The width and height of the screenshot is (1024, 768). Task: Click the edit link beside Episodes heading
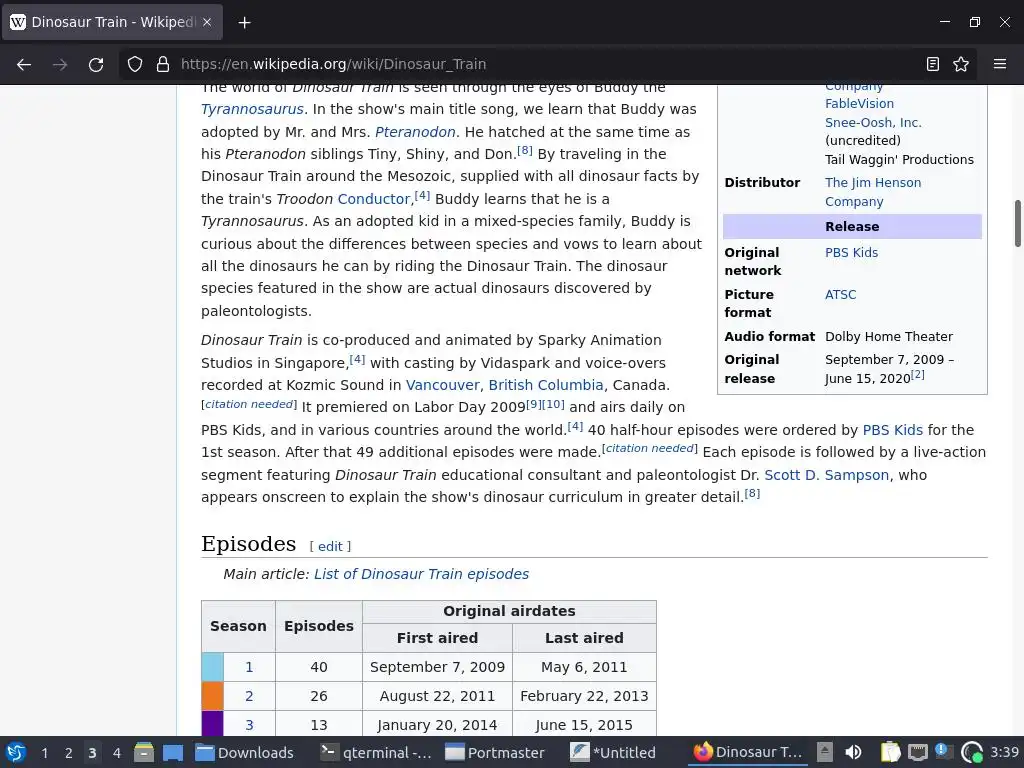pos(330,547)
